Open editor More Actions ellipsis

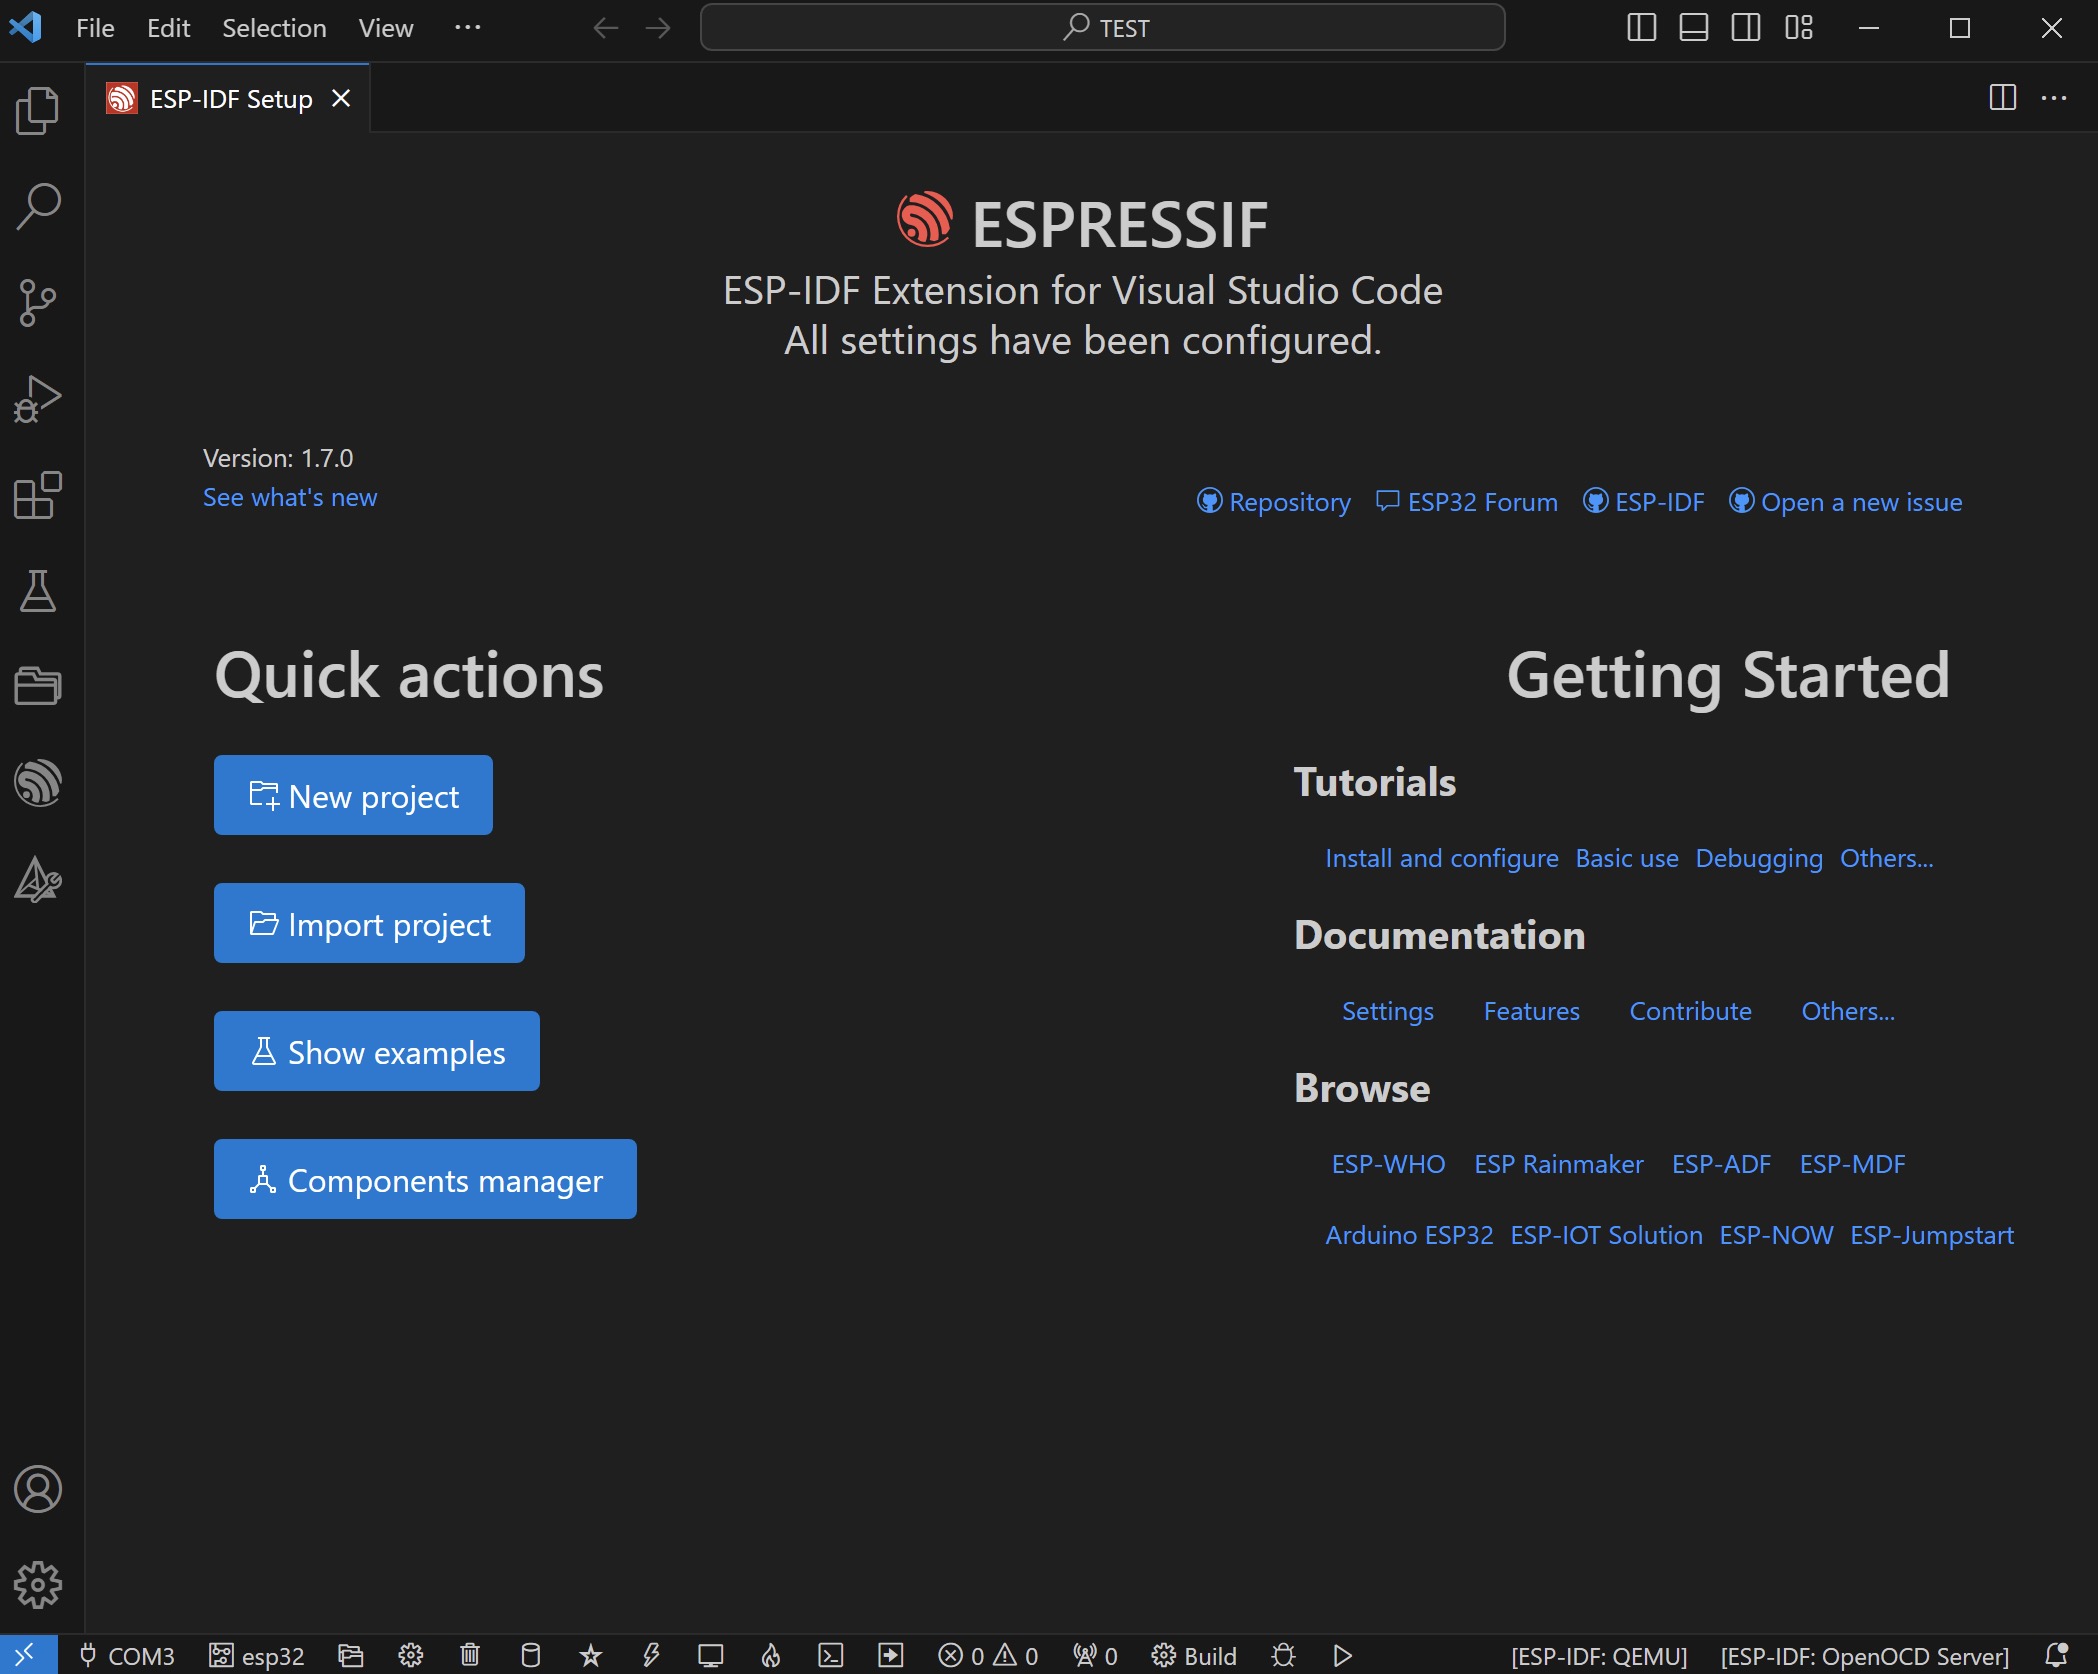[x=2054, y=98]
